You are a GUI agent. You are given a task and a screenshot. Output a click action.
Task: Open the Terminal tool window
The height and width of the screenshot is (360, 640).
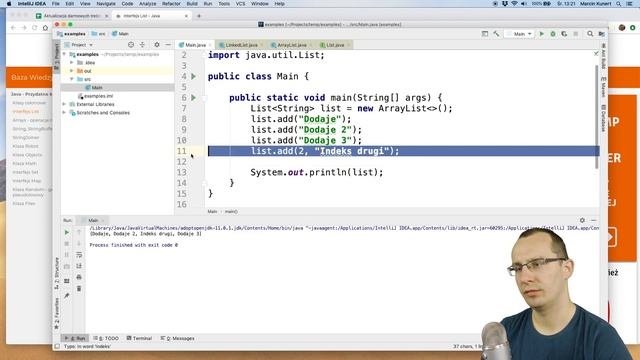(x=140, y=338)
